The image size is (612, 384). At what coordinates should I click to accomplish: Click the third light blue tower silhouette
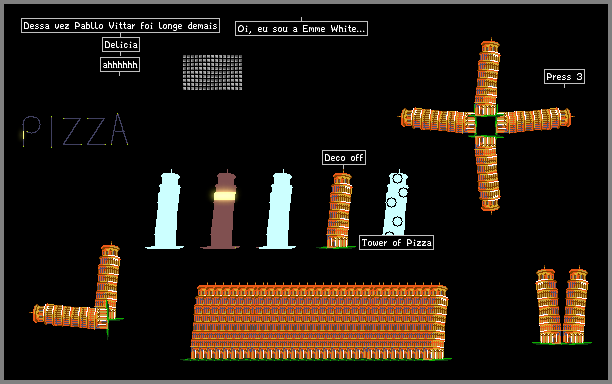click(x=279, y=209)
